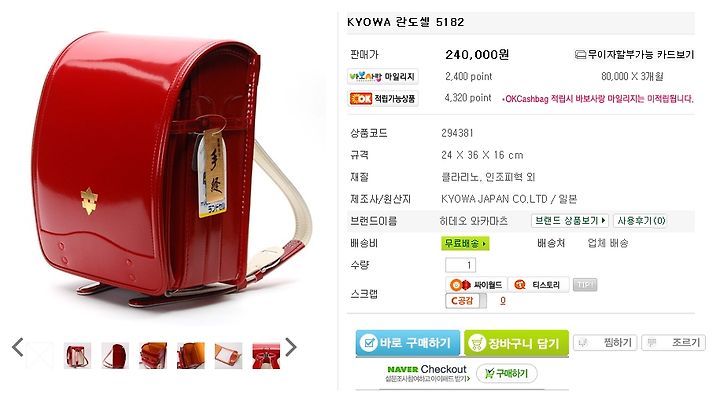
Task: Click the 바보사랑 마일리지 badge
Action: tap(383, 76)
